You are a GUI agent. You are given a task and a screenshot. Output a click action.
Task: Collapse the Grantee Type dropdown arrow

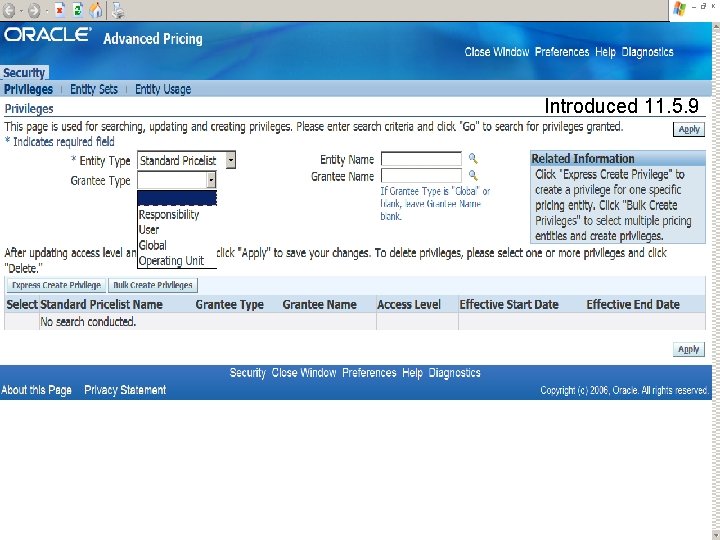(x=211, y=180)
